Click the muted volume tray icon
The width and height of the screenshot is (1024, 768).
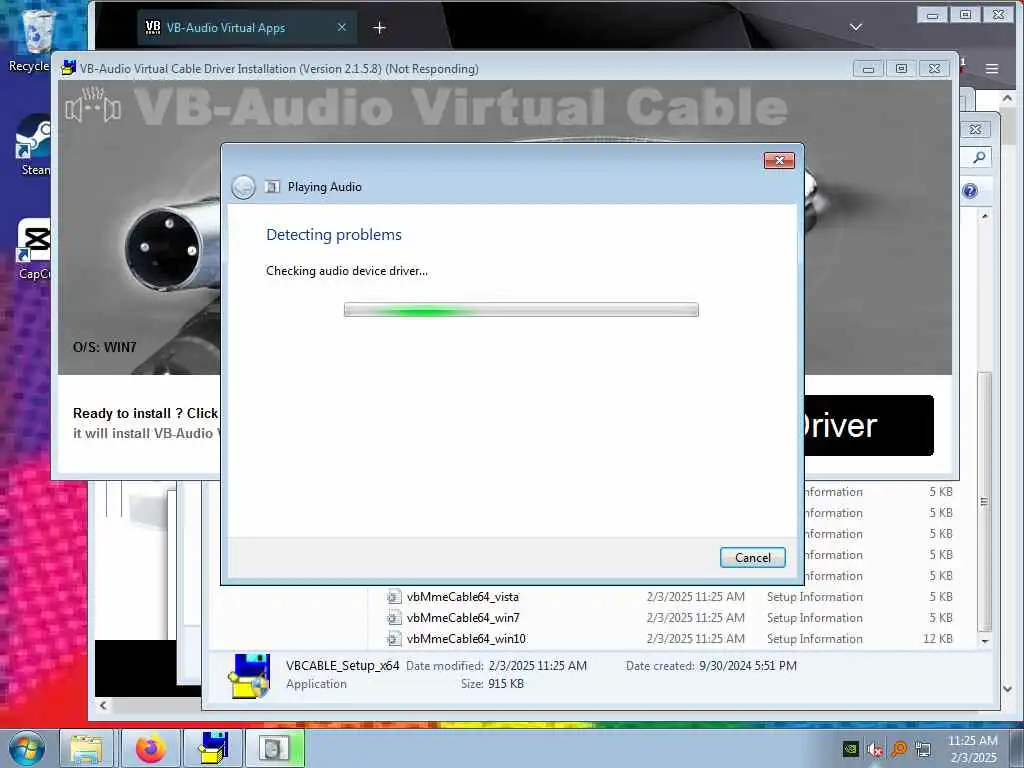tap(875, 749)
